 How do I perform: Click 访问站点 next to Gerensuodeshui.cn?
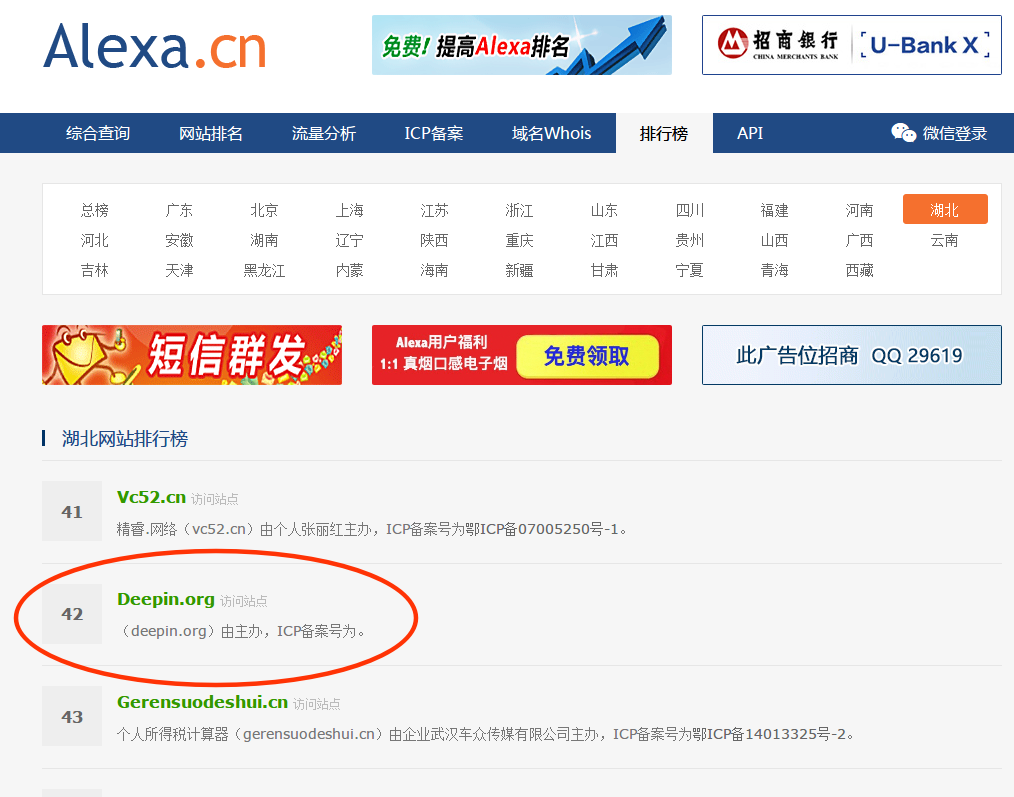pos(317,704)
